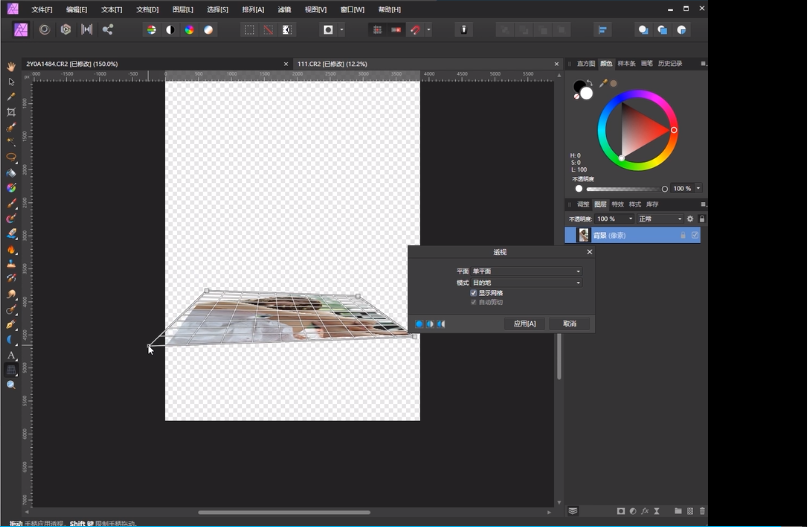Image resolution: width=808 pixels, height=527 pixels.
Task: Open the Plane dropdown in Perspective dialog
Action: click(x=526, y=271)
